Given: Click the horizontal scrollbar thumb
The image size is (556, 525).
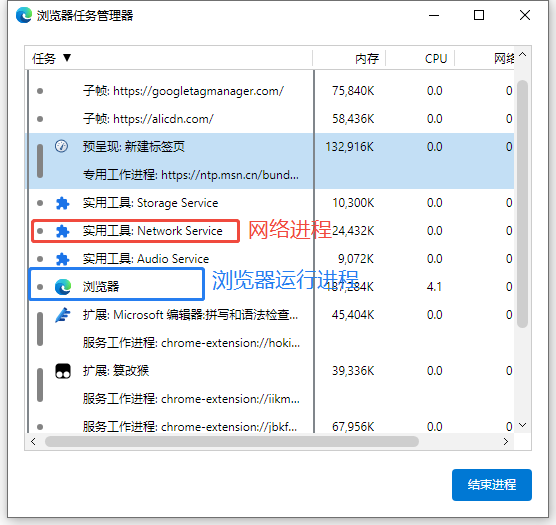Looking at the screenshot, I should click(x=232, y=442).
